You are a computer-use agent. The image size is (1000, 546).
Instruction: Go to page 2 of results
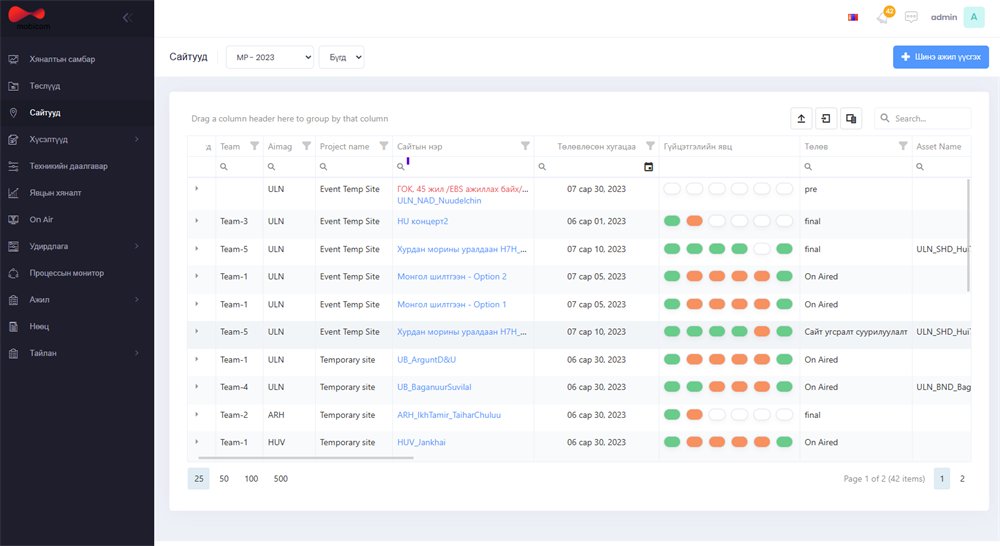coord(962,478)
